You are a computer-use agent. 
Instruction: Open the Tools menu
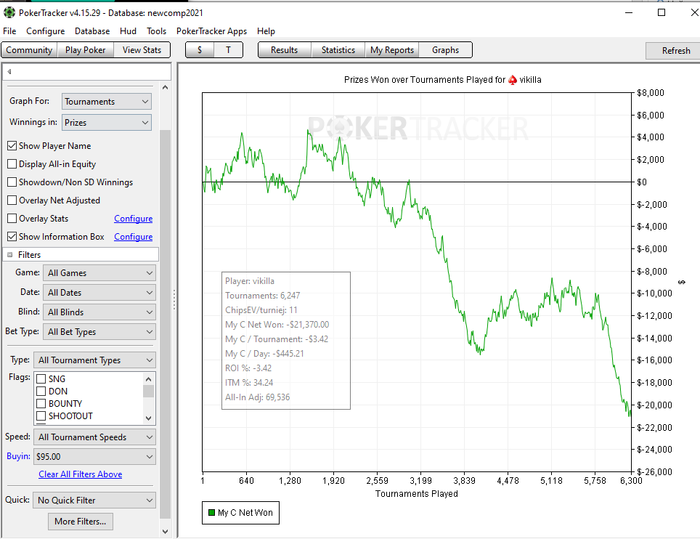click(x=156, y=31)
